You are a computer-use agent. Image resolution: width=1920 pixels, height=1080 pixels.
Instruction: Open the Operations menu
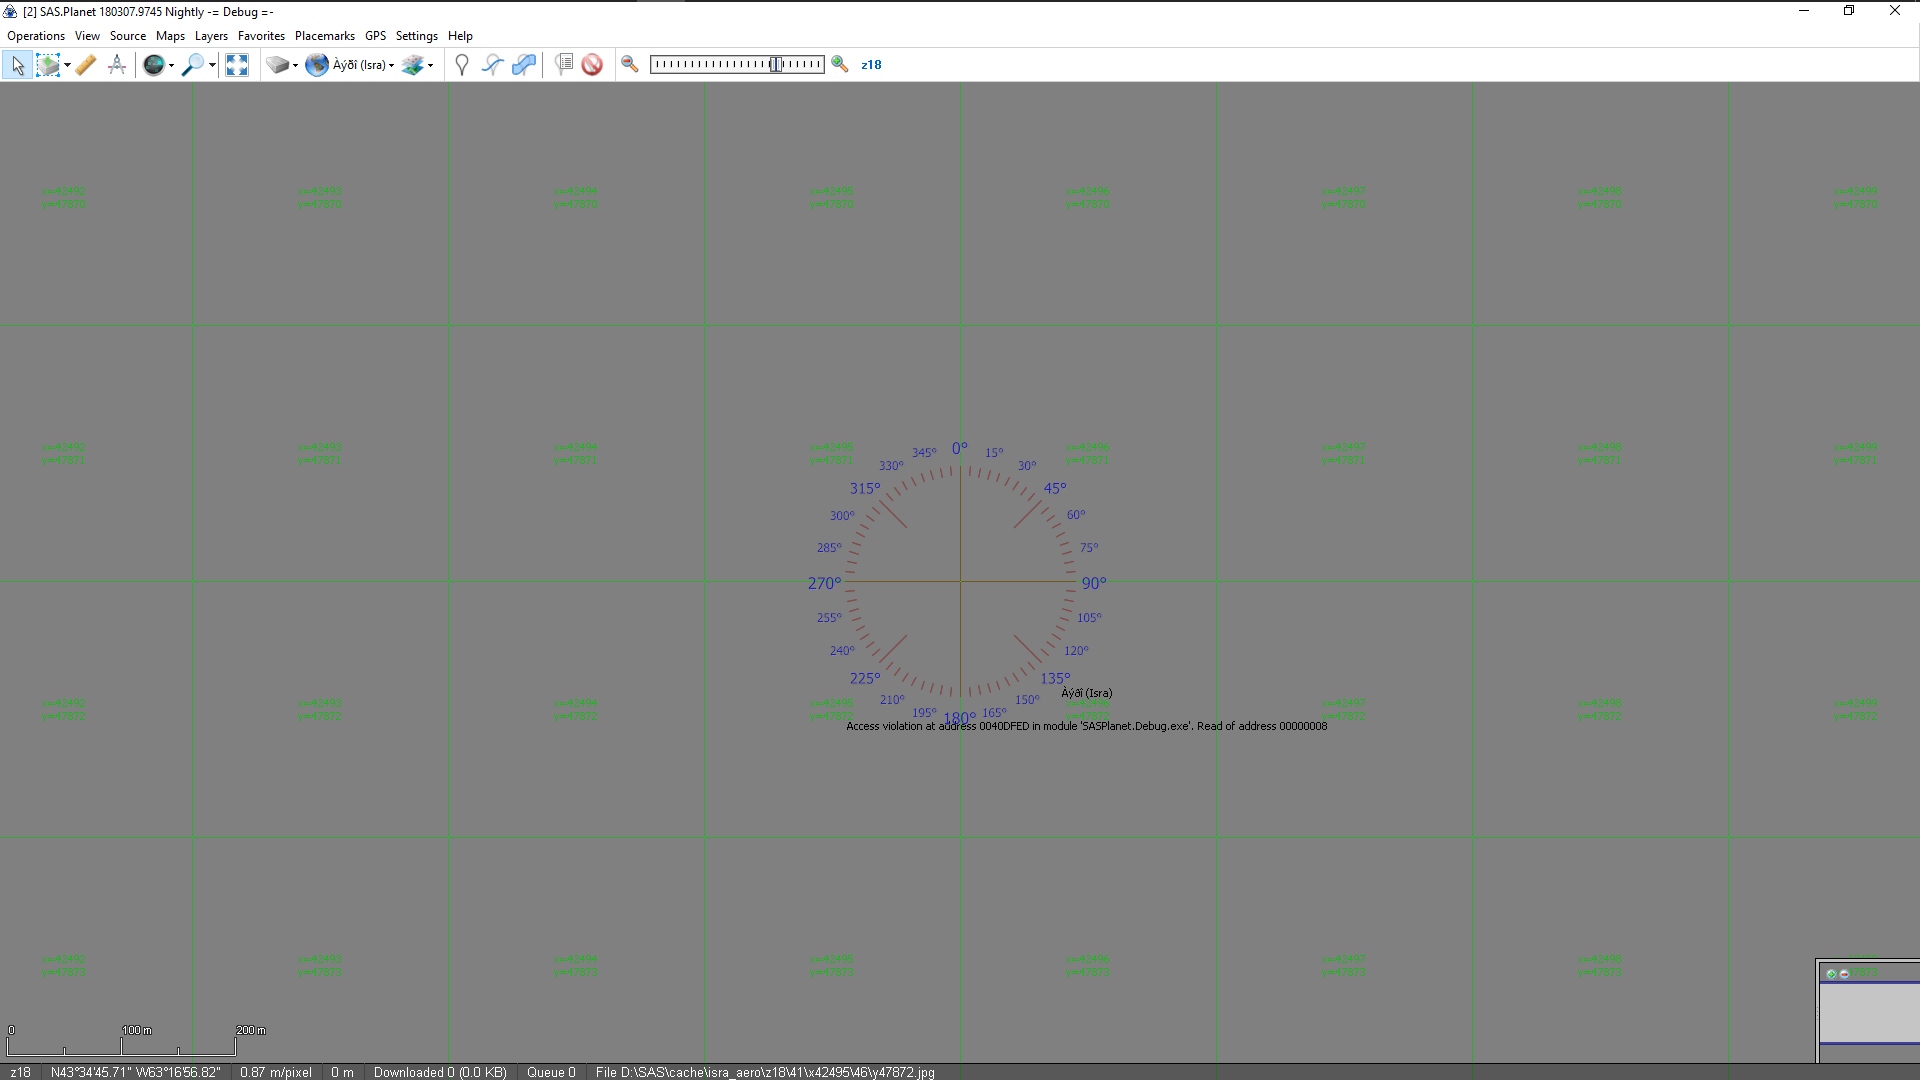pos(36,36)
